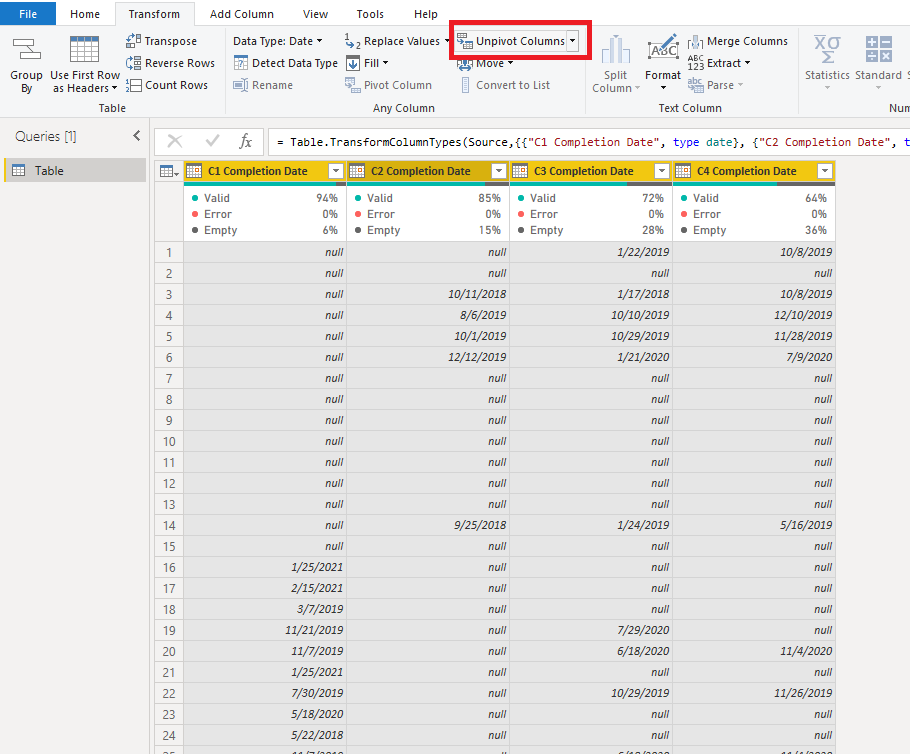Click the Pivot Column icon
The height and width of the screenshot is (754, 910).
352,85
